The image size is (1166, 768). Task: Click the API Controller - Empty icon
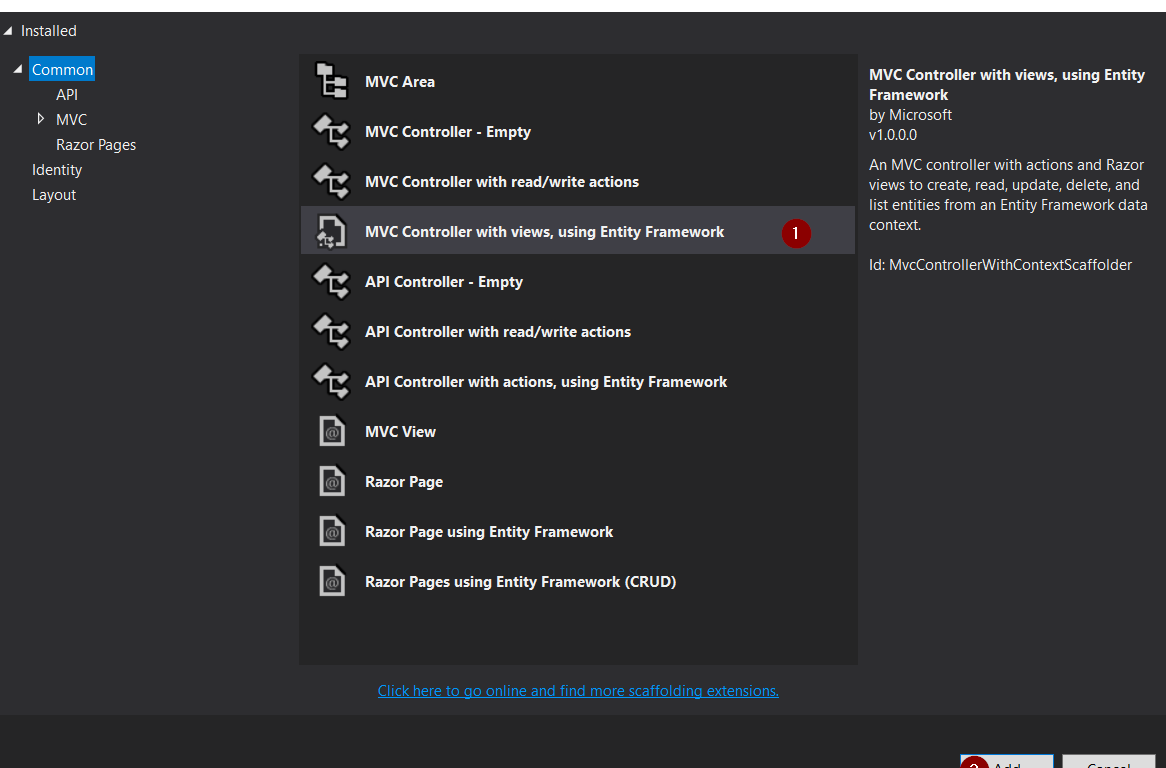click(x=331, y=281)
